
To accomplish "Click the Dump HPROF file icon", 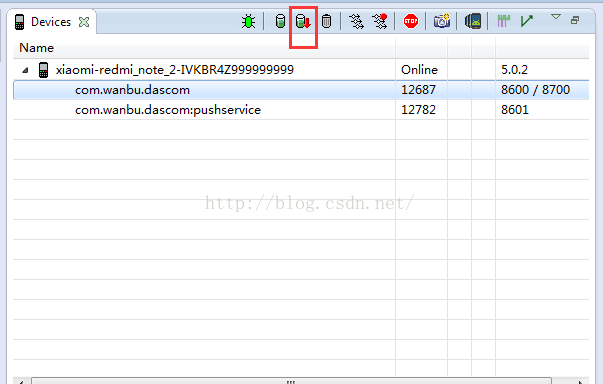I will pyautogui.click(x=303, y=21).
